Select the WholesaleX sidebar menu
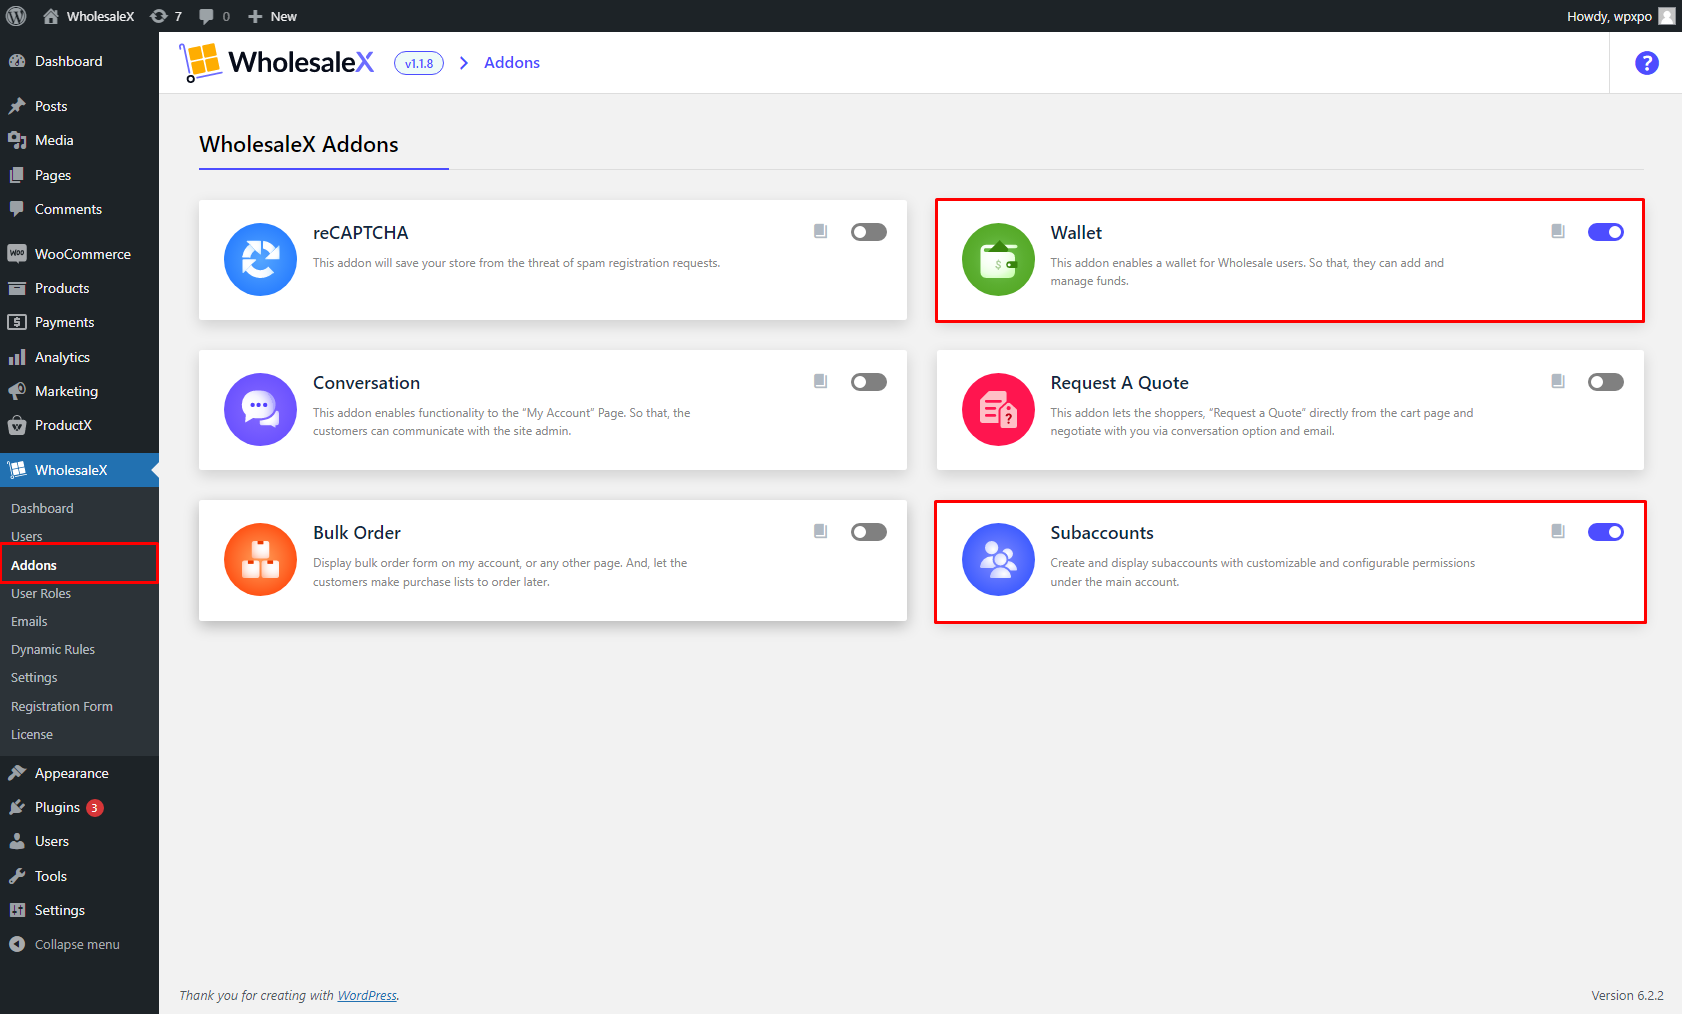 [79, 470]
